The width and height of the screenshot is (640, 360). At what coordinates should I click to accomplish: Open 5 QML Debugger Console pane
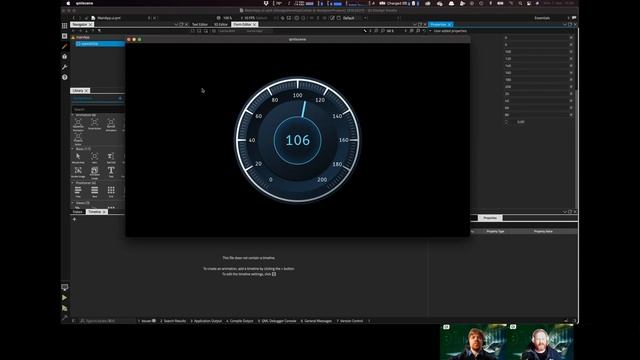(277, 321)
